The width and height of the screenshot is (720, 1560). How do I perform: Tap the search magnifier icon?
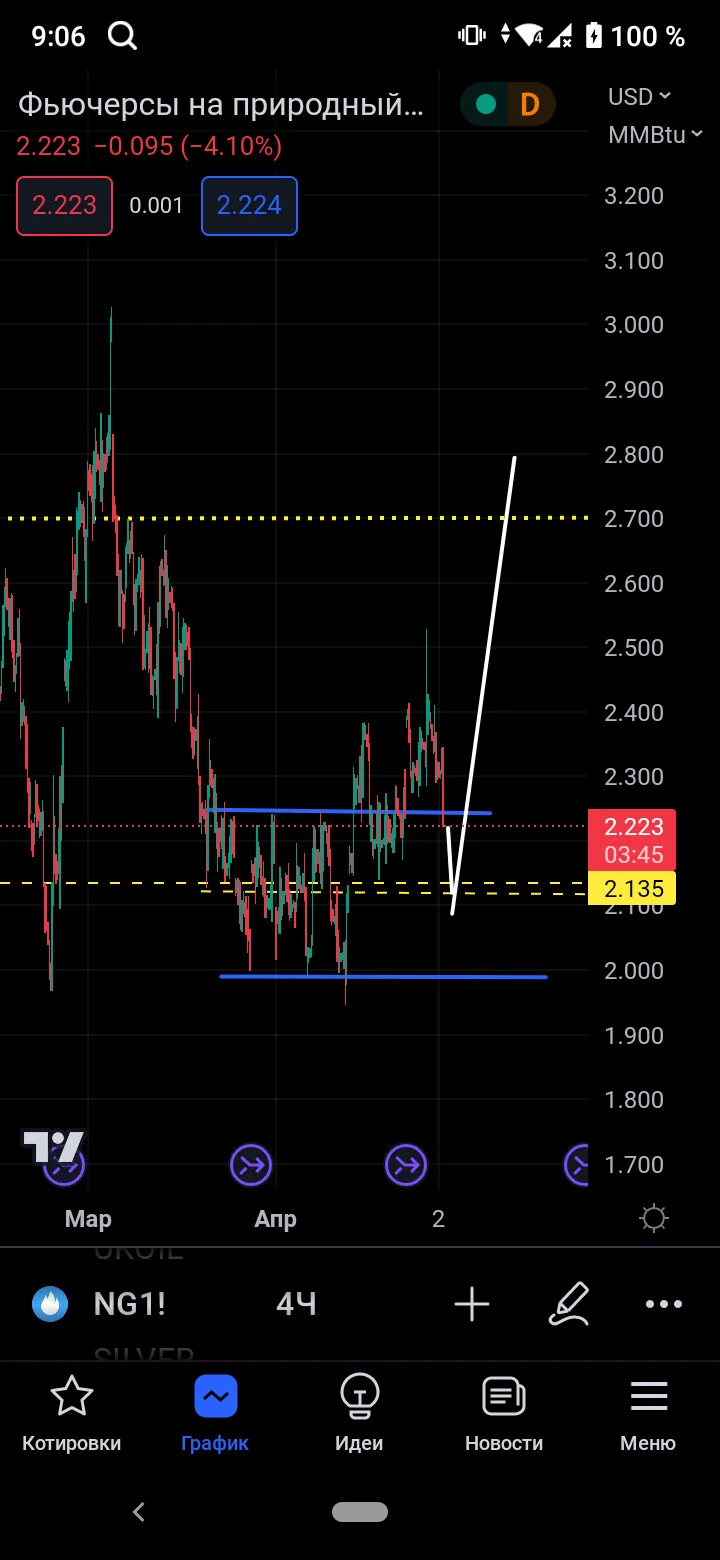click(x=122, y=37)
